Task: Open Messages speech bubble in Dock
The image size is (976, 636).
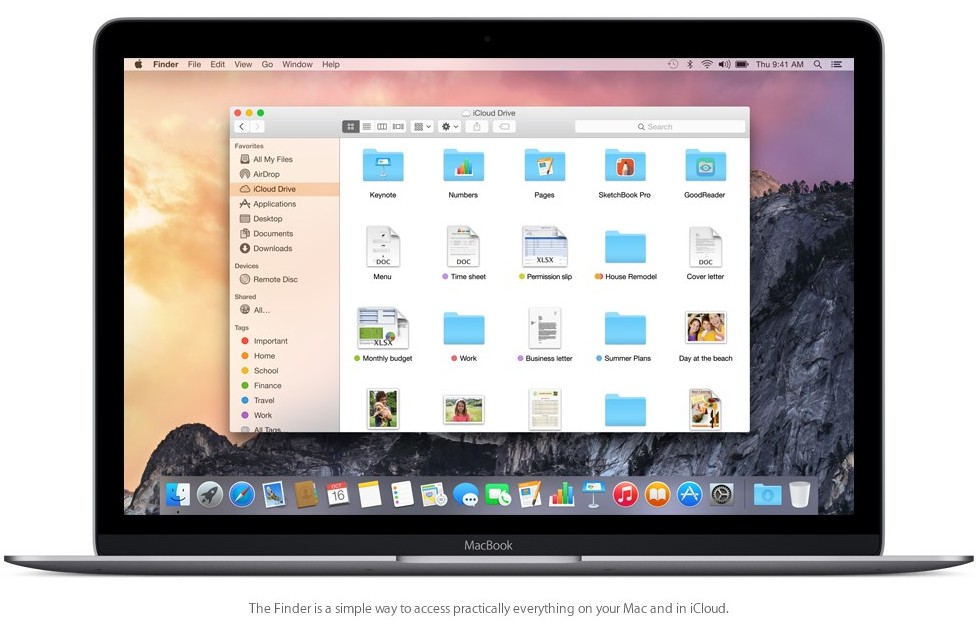Action: [466, 495]
